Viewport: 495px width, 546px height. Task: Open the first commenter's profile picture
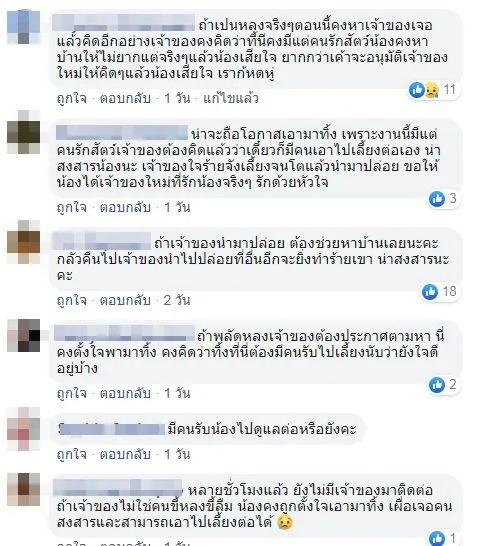(x=24, y=27)
